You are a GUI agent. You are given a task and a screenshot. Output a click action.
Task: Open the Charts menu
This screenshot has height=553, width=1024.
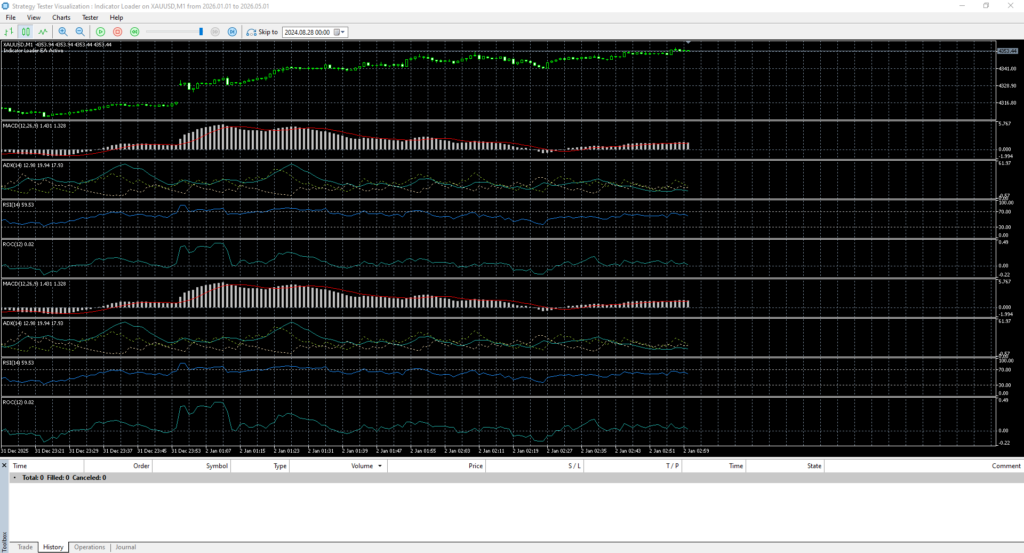click(61, 18)
